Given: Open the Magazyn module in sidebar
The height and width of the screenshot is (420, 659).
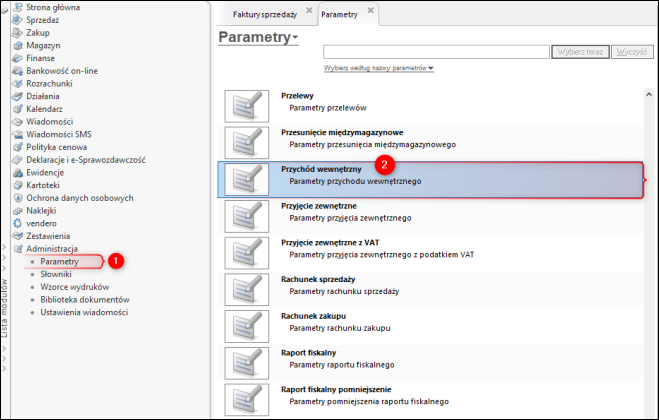Looking at the screenshot, I should 43,45.
